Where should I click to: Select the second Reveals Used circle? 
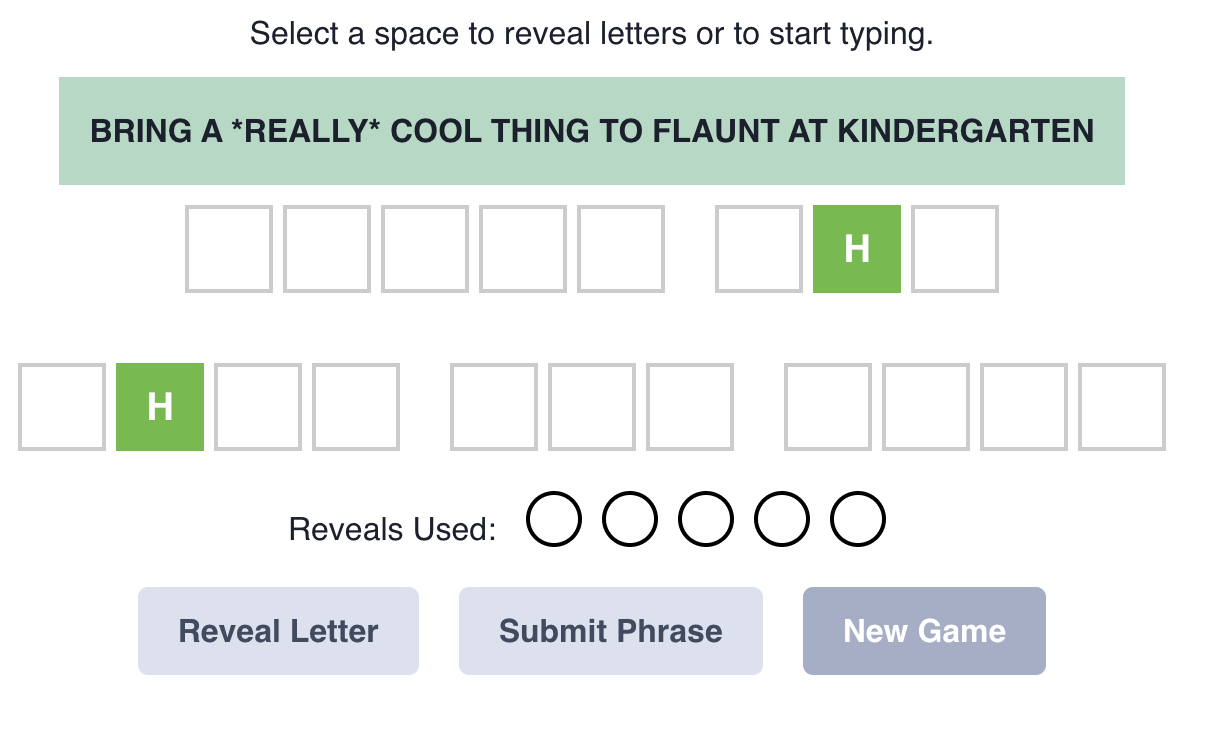click(x=630, y=519)
